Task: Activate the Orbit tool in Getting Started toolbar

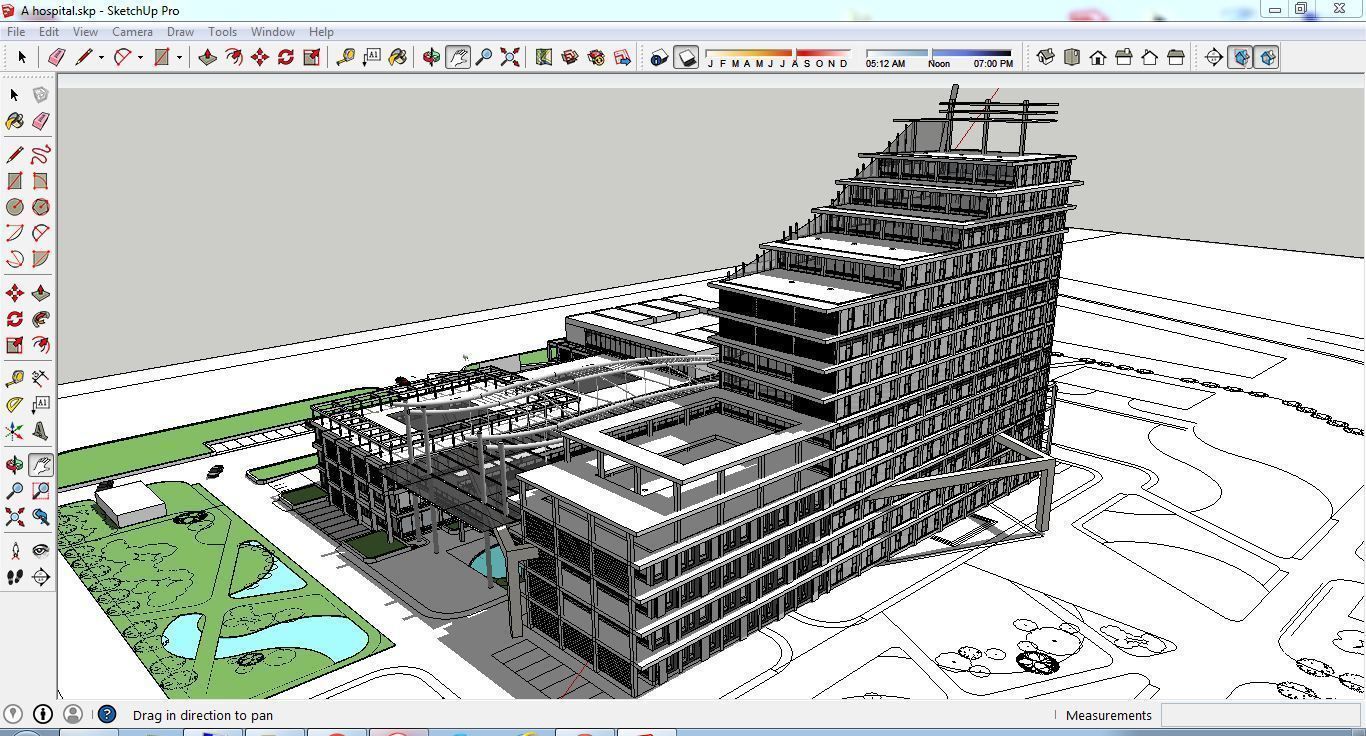Action: (431, 58)
